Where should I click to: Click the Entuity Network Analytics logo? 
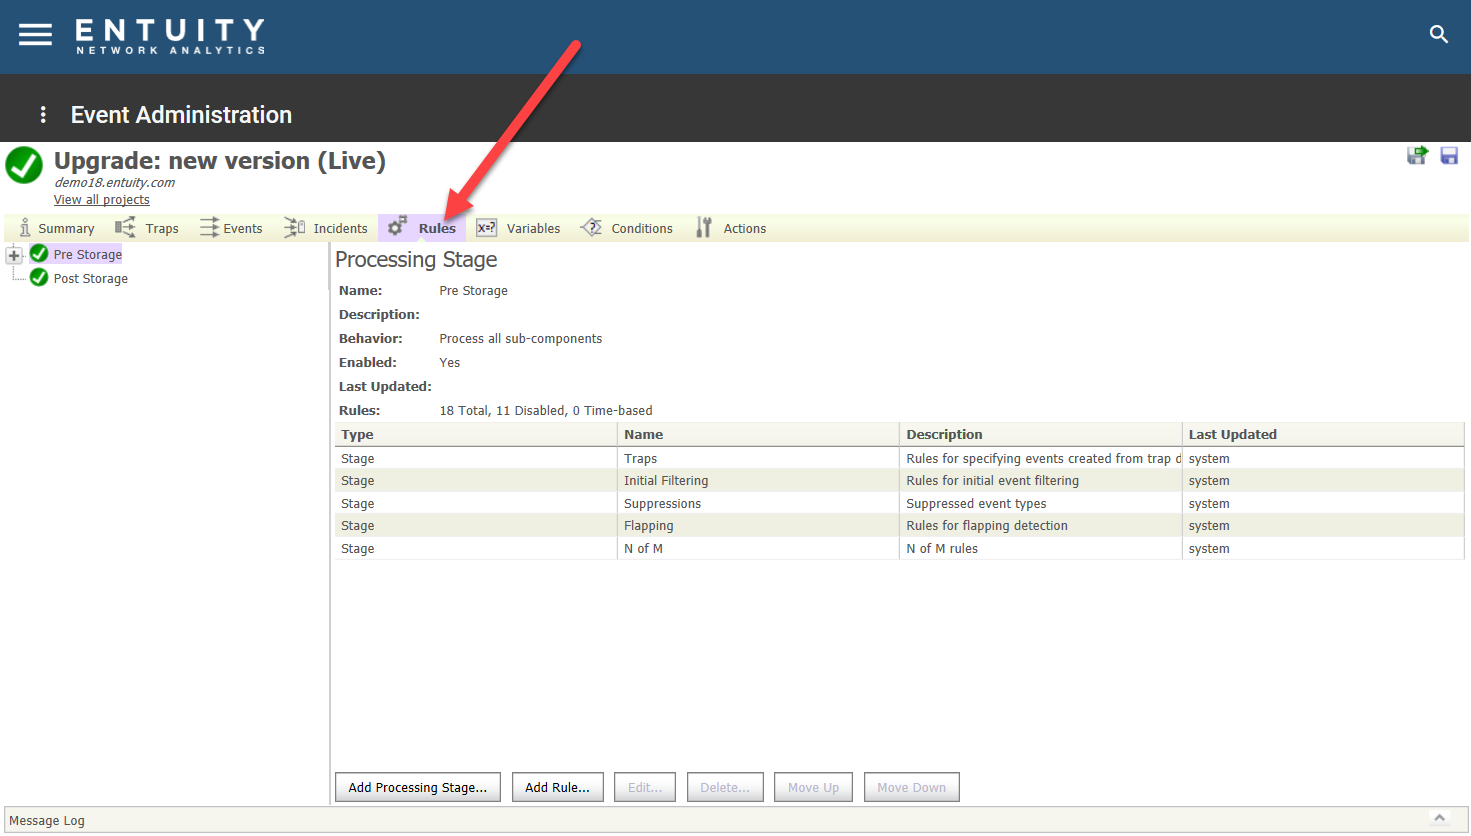pos(170,36)
